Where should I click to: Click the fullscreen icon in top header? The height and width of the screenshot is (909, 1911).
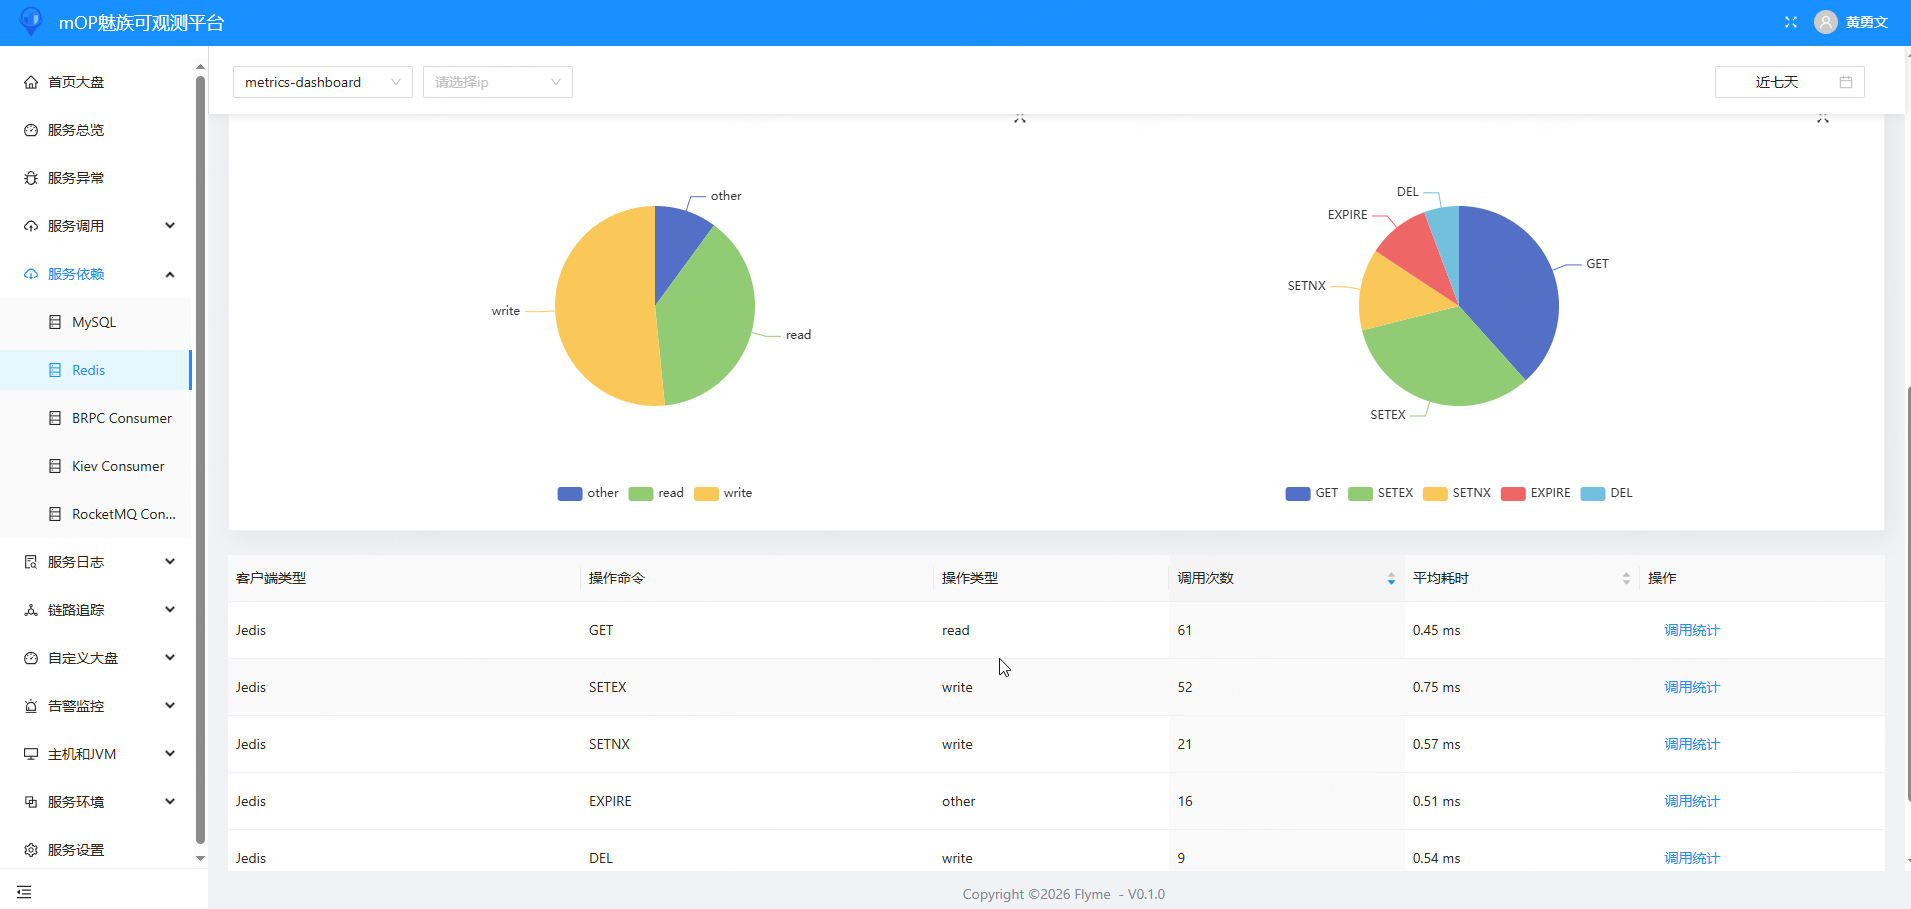point(1791,22)
